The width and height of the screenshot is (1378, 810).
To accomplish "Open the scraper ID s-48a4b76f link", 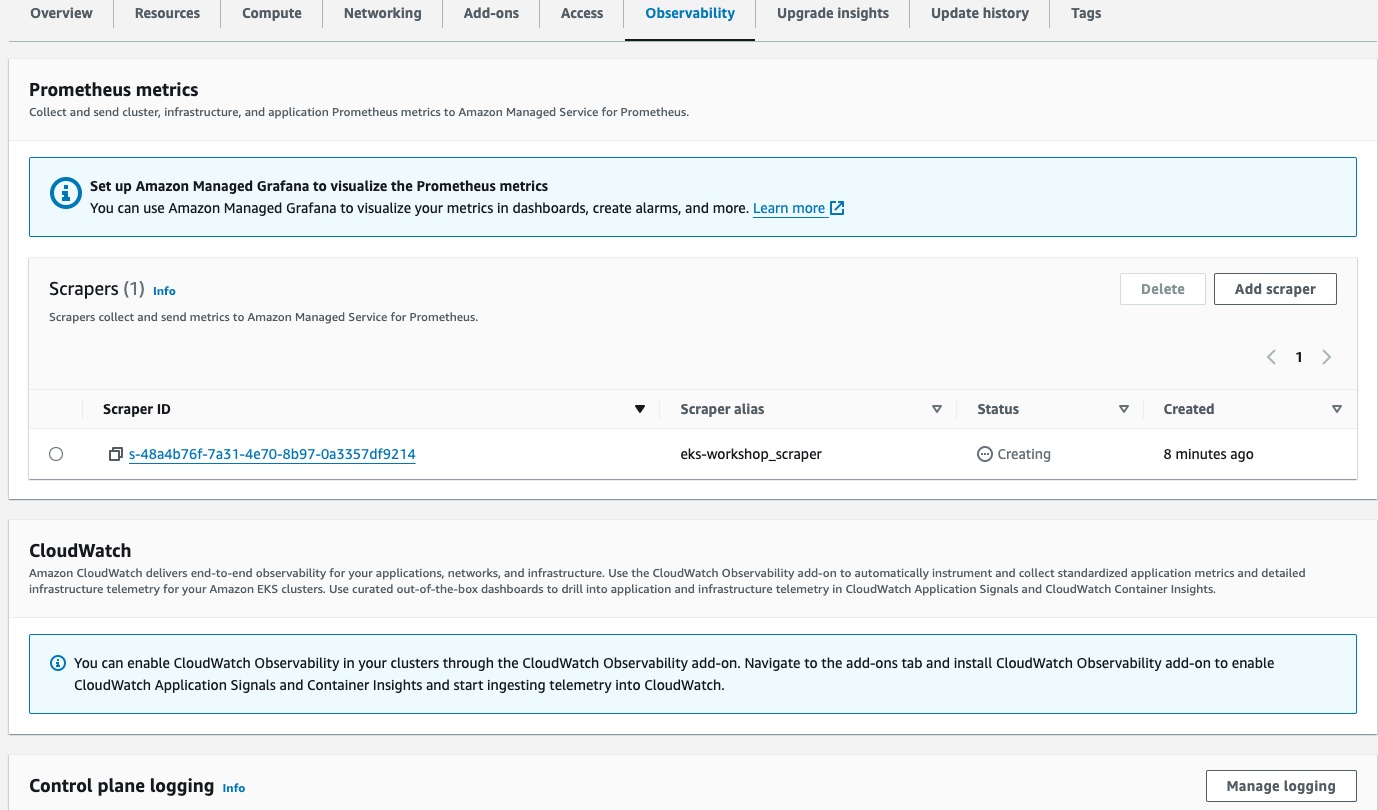I will point(272,454).
